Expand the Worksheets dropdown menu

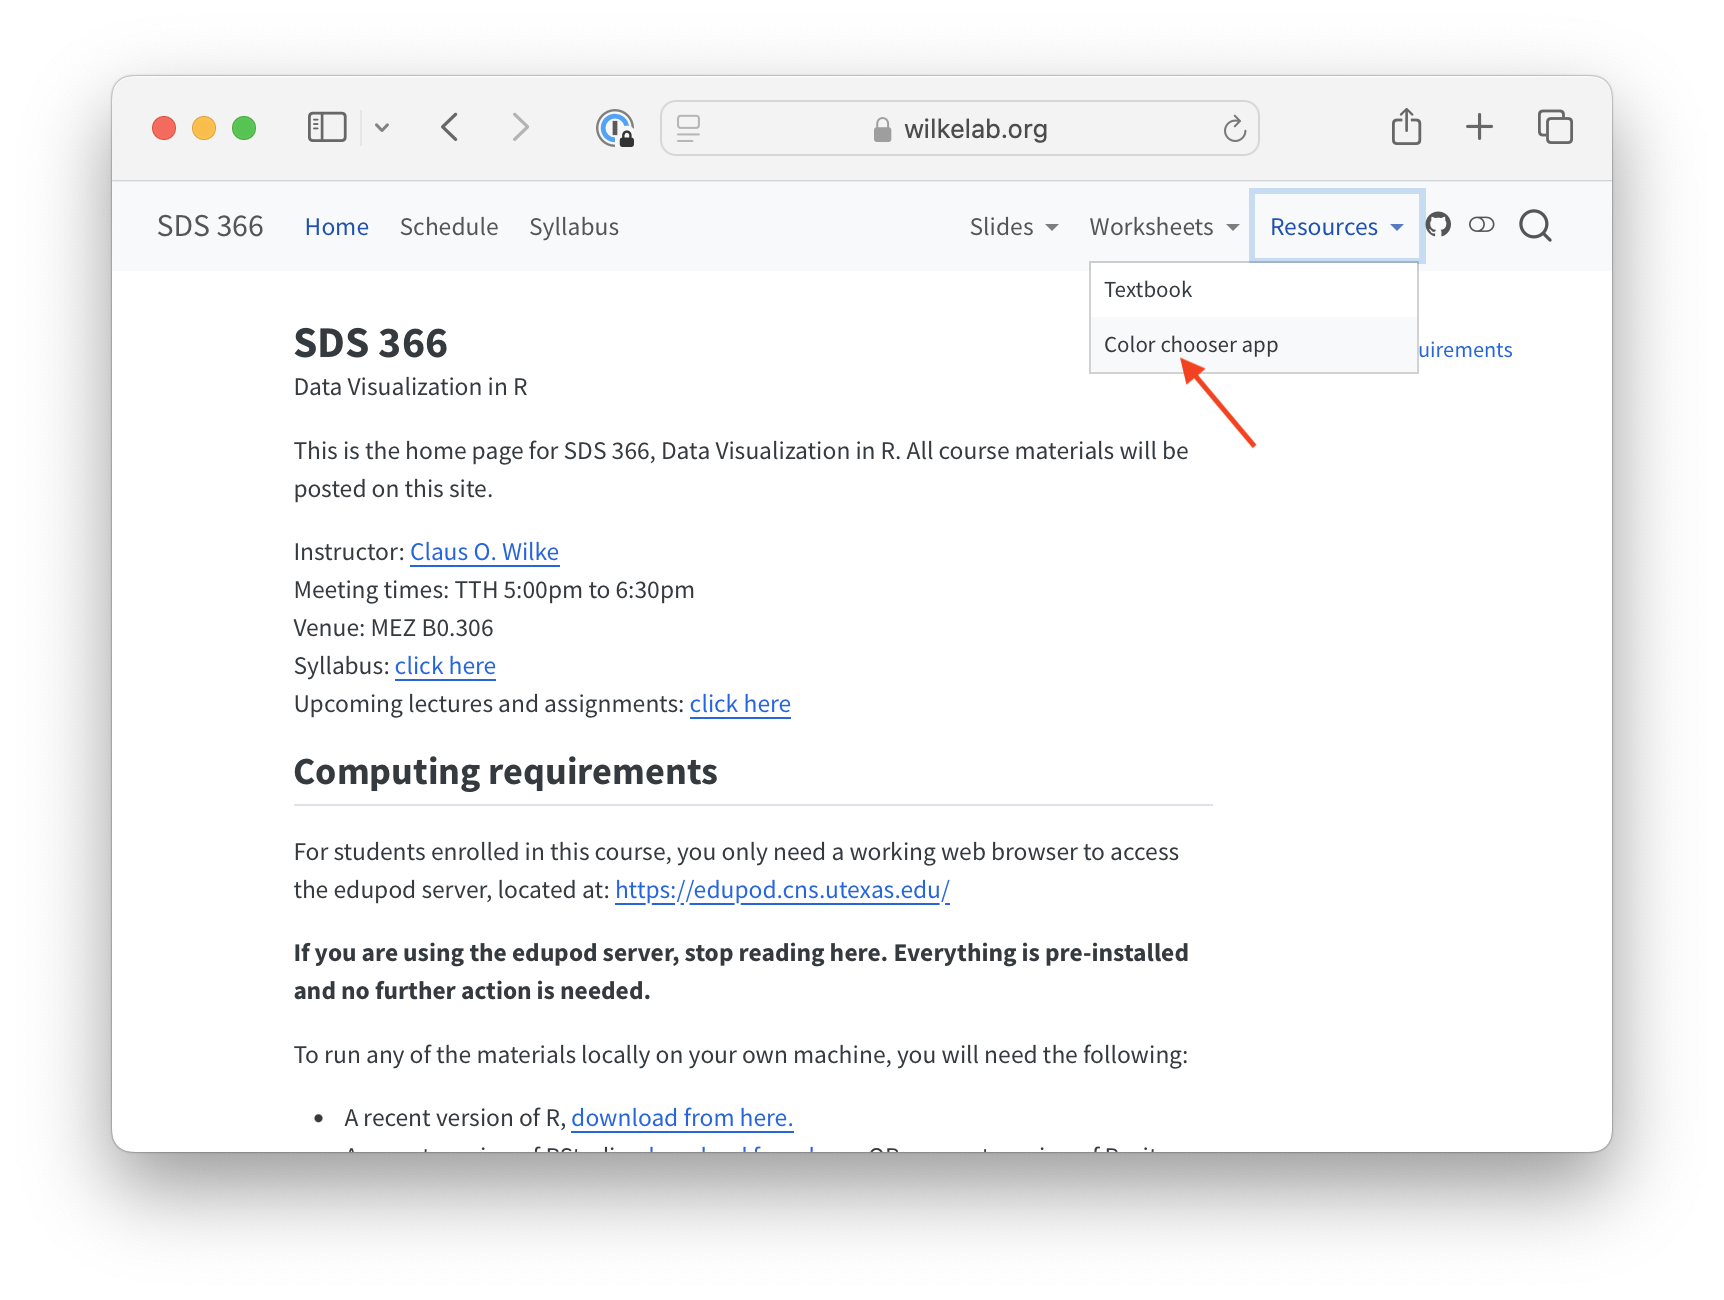(1164, 227)
